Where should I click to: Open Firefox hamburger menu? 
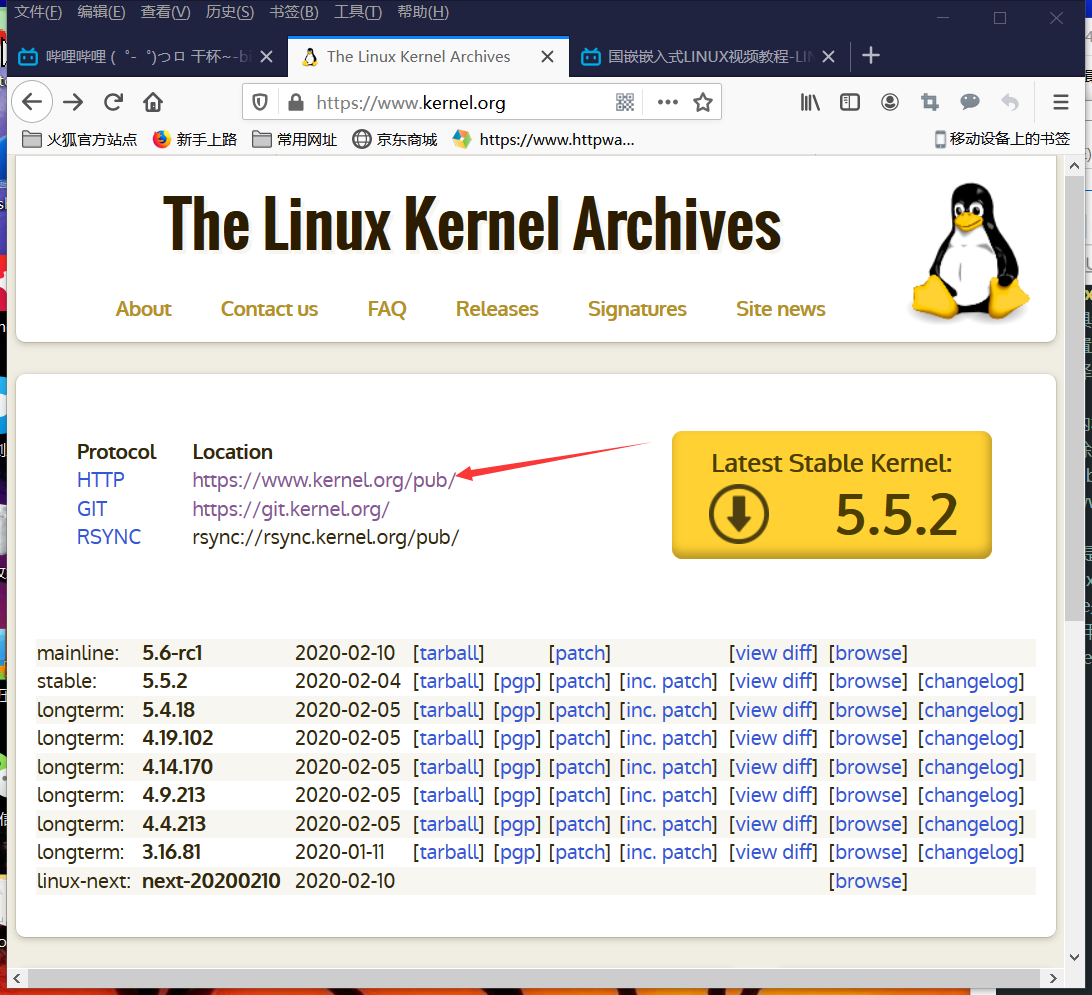click(x=1061, y=102)
